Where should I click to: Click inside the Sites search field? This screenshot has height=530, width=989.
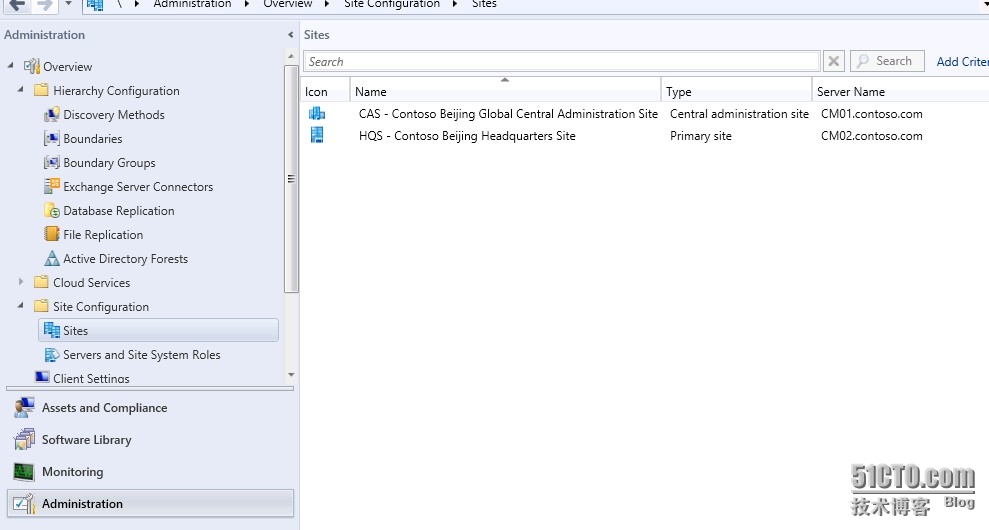coord(562,61)
